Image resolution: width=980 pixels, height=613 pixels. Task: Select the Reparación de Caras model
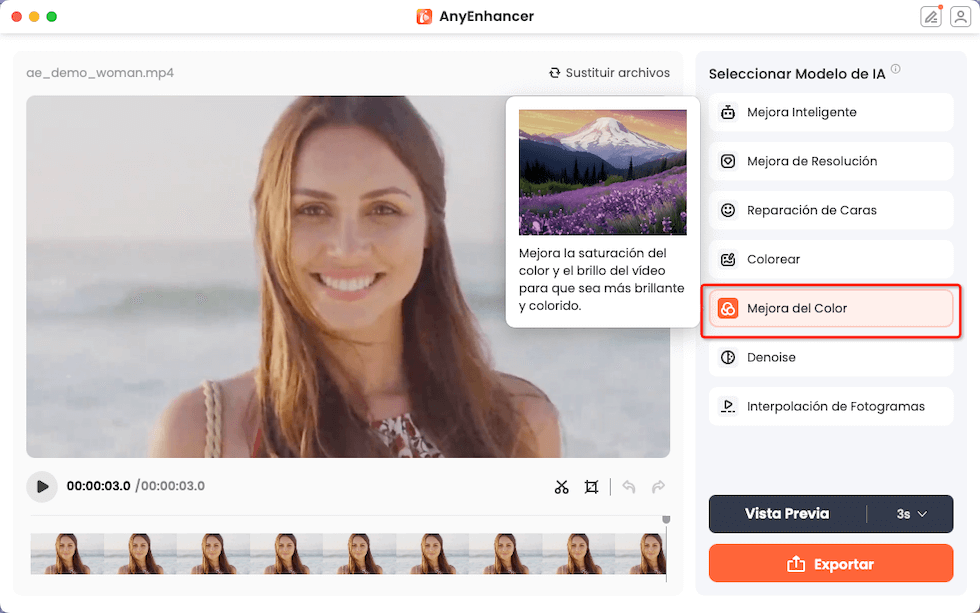[x=830, y=210]
